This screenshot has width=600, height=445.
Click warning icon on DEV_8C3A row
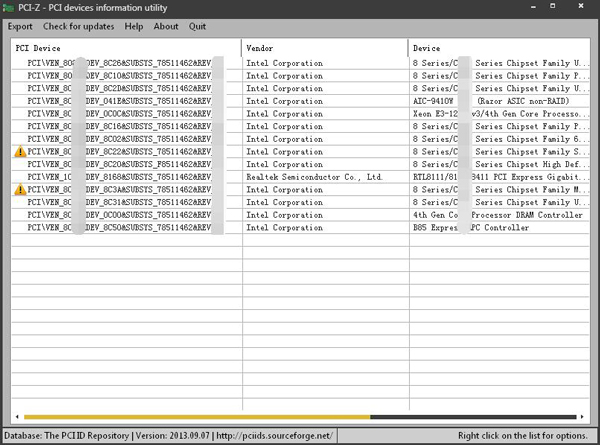coord(20,189)
